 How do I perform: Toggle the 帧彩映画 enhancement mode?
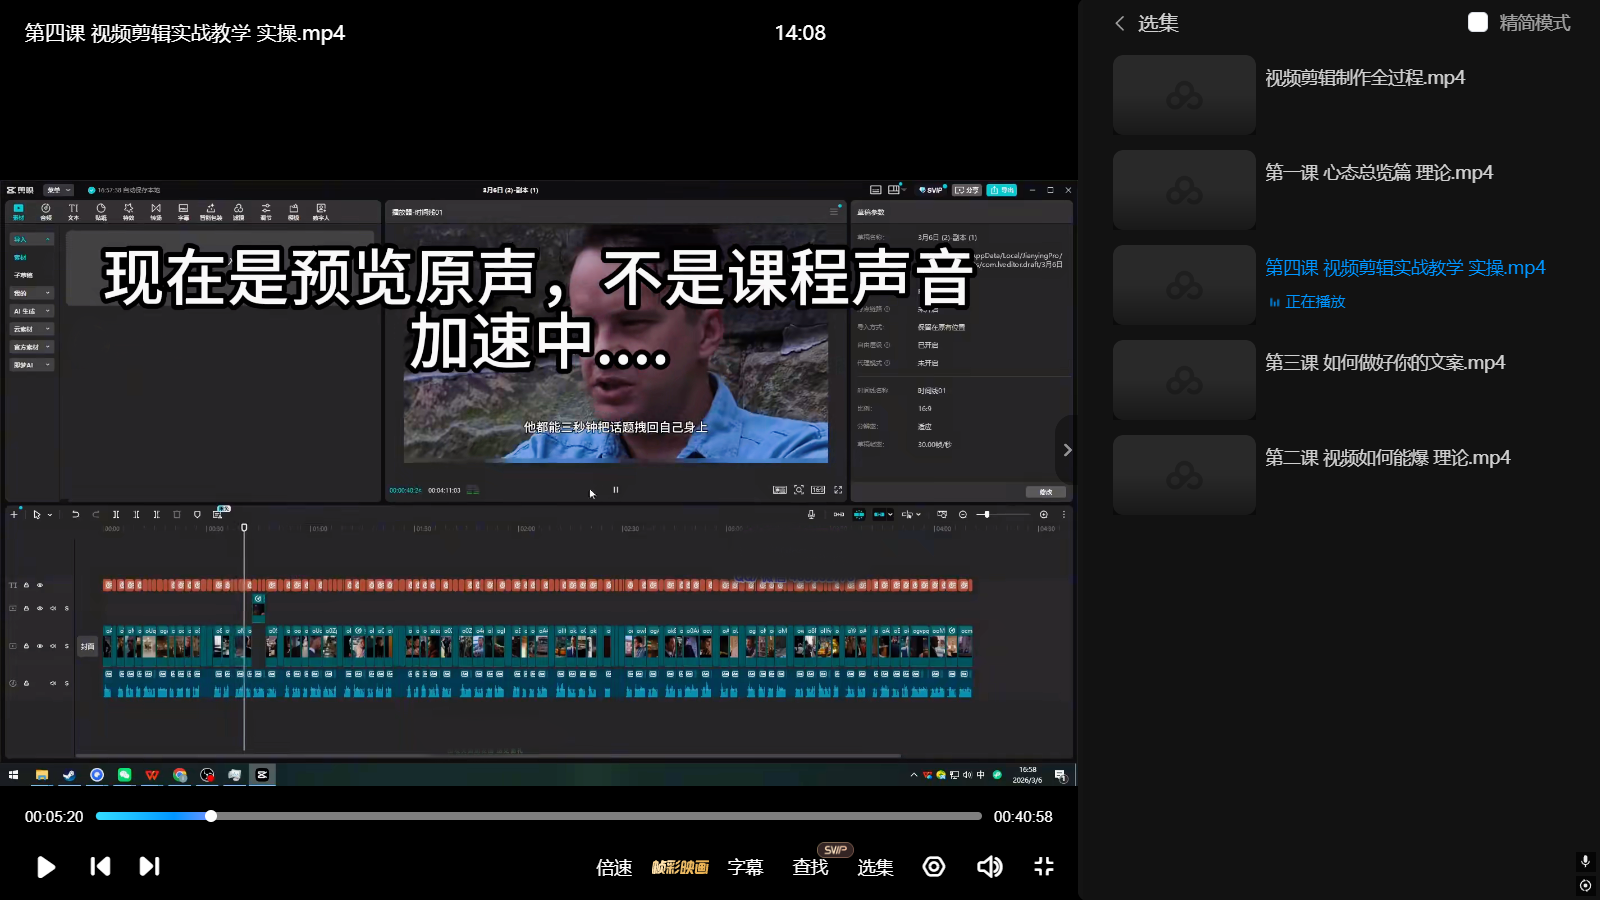point(680,867)
